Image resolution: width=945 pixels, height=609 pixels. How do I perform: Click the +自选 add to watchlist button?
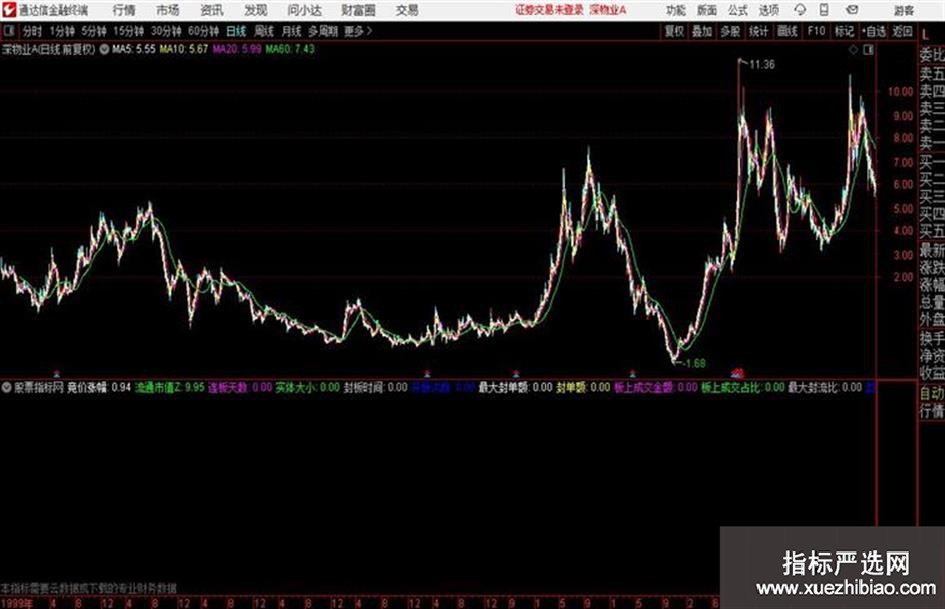click(x=874, y=31)
